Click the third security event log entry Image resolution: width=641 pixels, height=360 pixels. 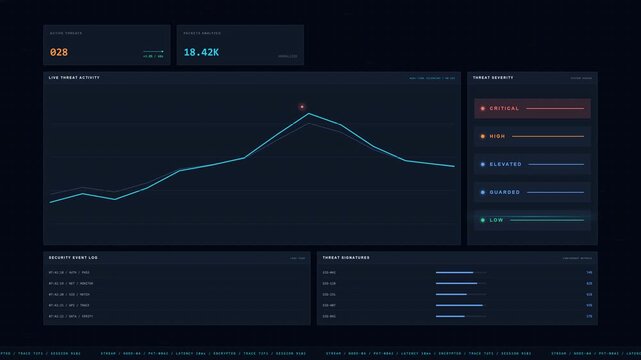point(69,295)
